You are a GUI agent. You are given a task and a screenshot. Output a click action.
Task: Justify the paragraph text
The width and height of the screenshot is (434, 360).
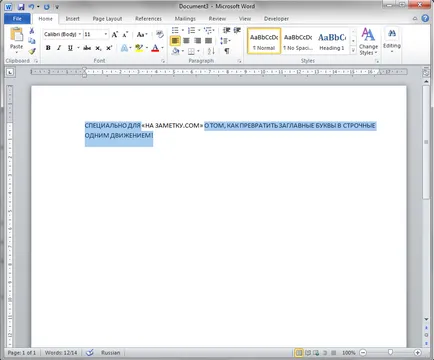coord(208,41)
